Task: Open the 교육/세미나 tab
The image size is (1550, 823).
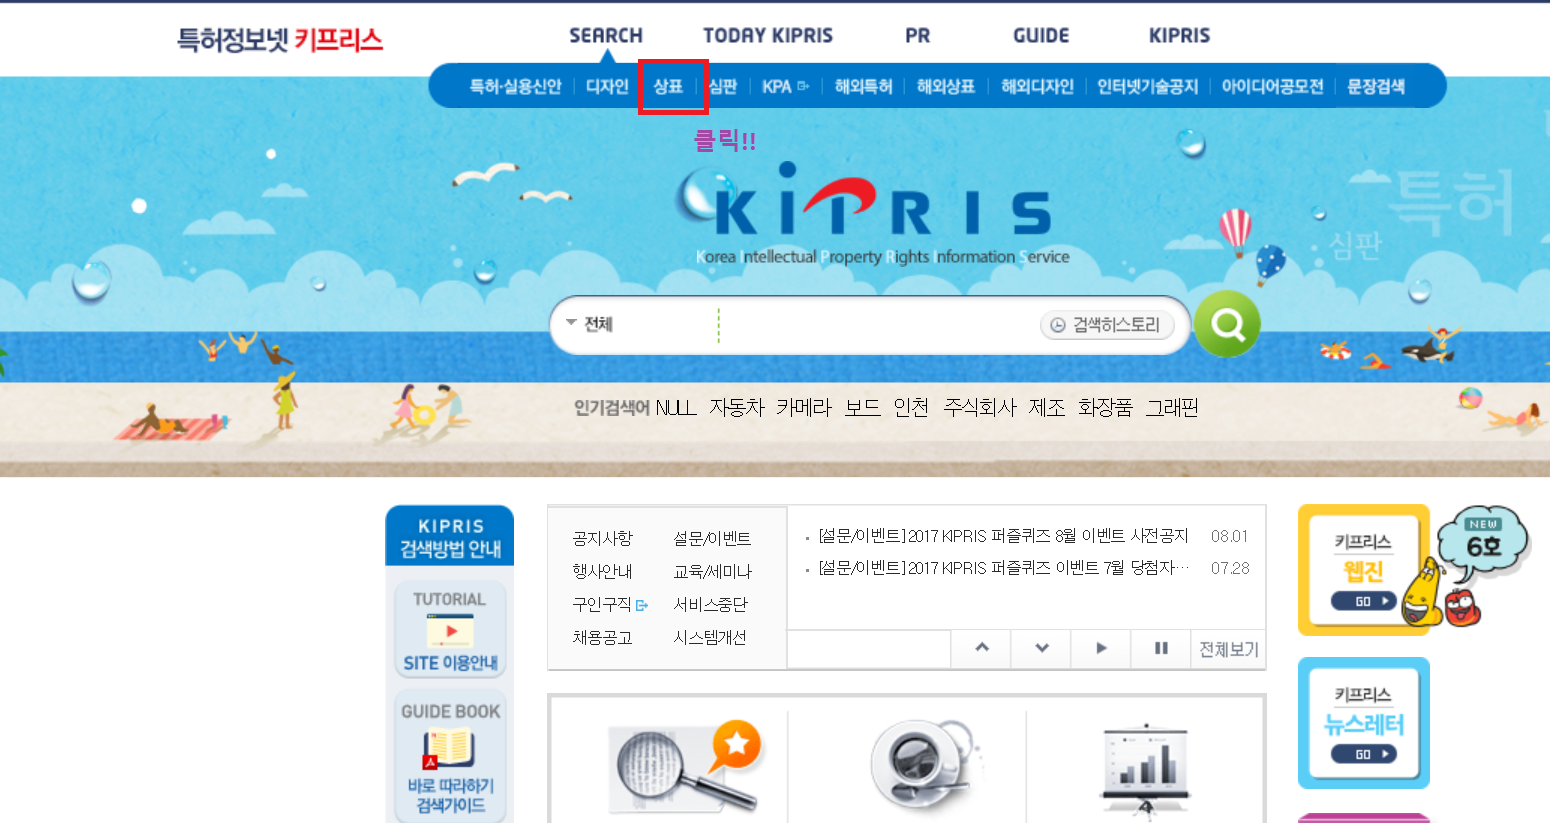Action: [x=712, y=571]
